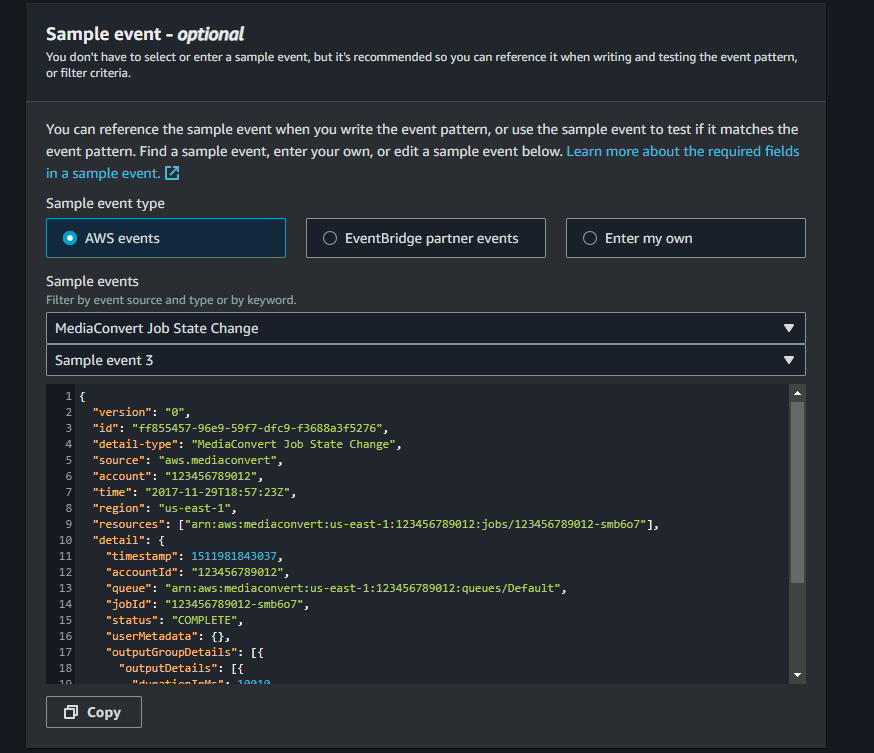
Task: Click the code editor vertical scrollbar thumb
Action: pos(796,492)
